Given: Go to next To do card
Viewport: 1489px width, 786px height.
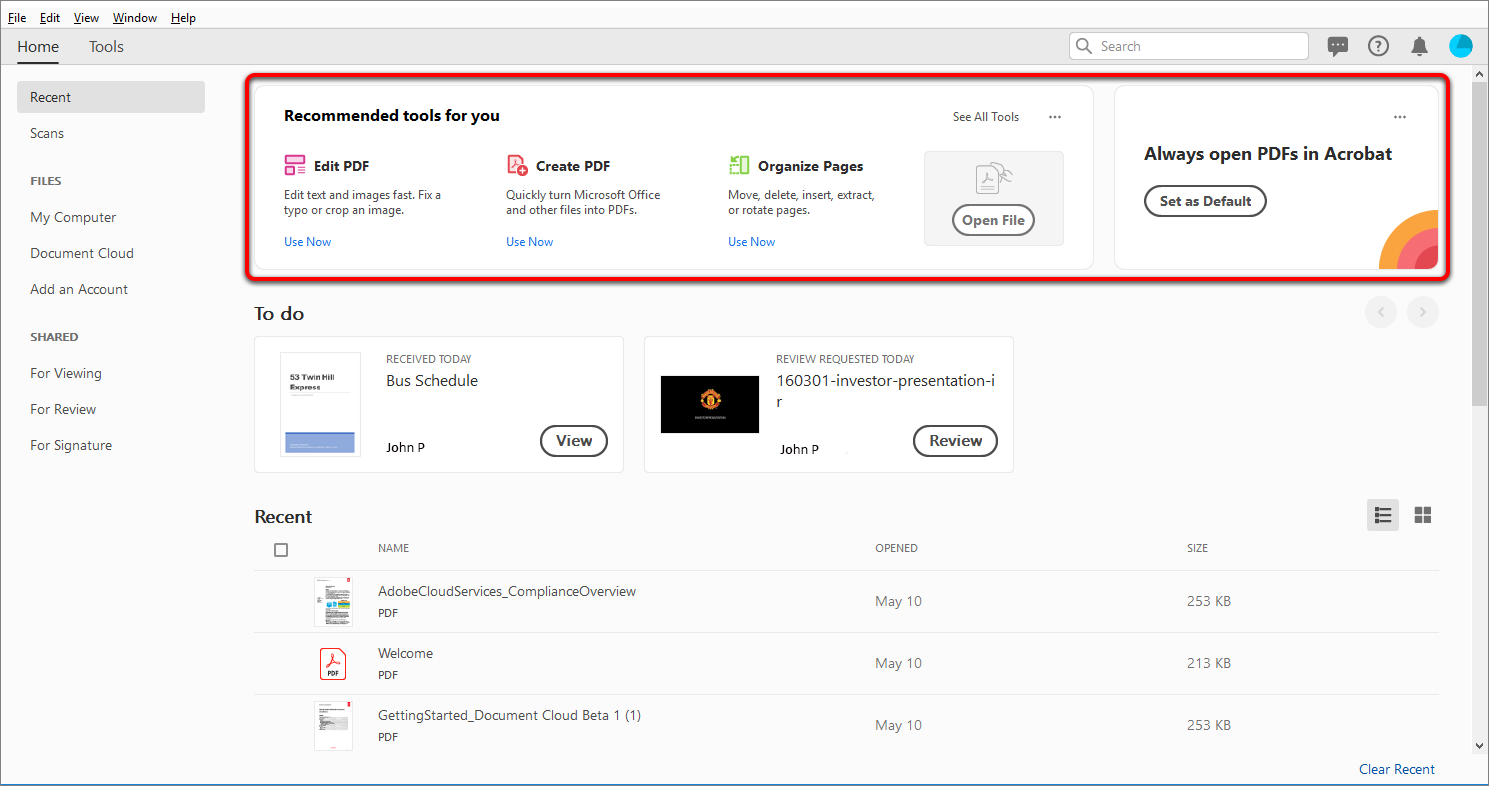Looking at the screenshot, I should click(1423, 313).
